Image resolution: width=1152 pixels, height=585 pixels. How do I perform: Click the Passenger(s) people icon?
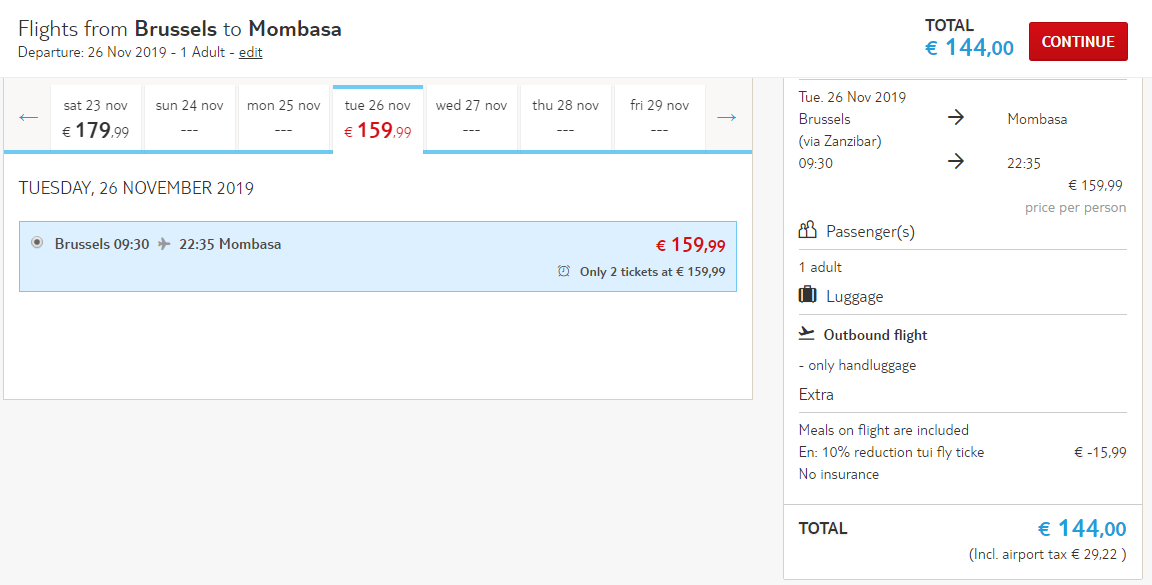807,231
